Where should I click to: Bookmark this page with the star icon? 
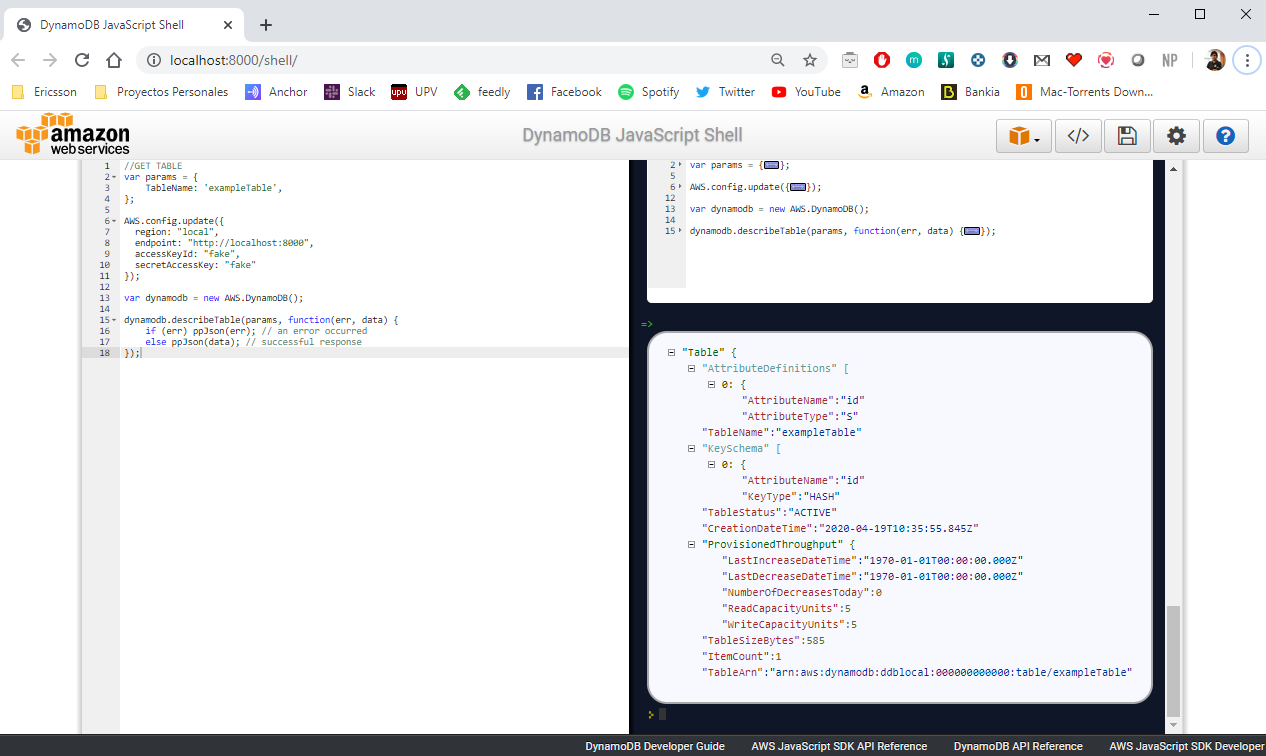809,60
